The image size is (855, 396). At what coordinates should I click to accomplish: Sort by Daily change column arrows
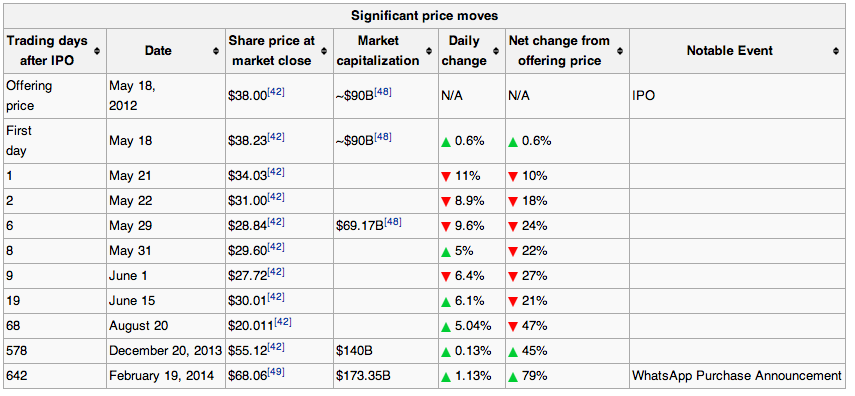click(496, 51)
